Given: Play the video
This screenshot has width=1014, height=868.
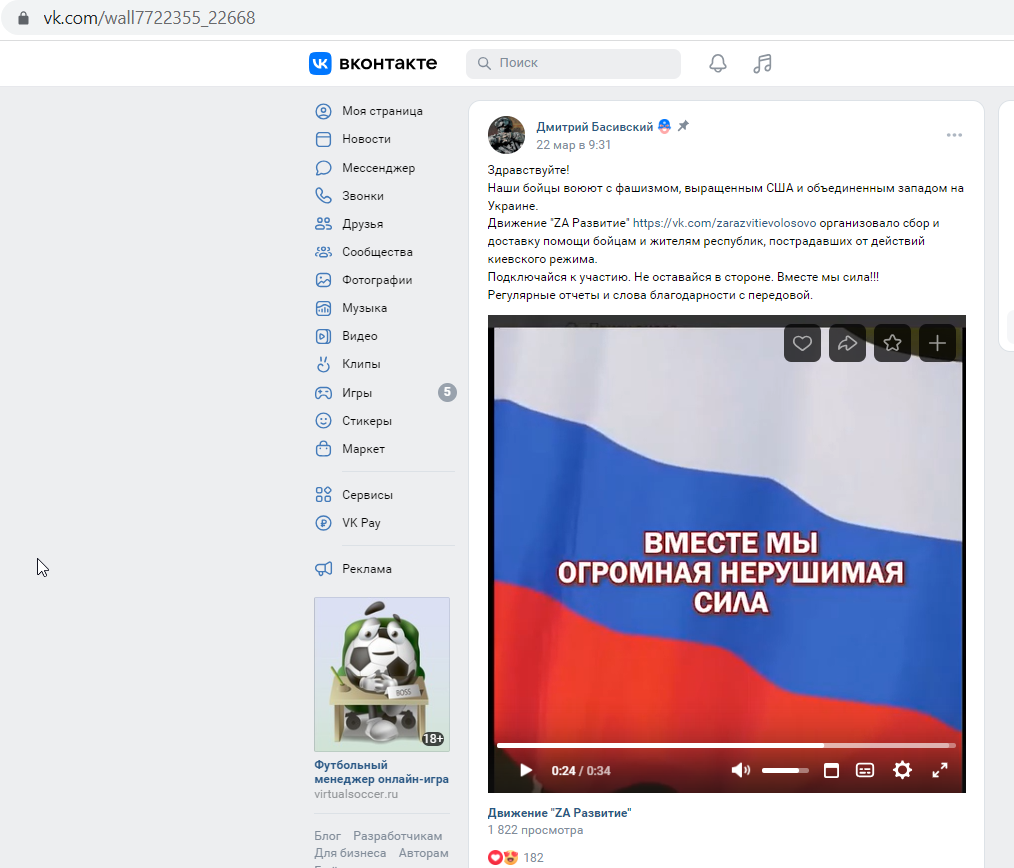Looking at the screenshot, I should (x=526, y=770).
